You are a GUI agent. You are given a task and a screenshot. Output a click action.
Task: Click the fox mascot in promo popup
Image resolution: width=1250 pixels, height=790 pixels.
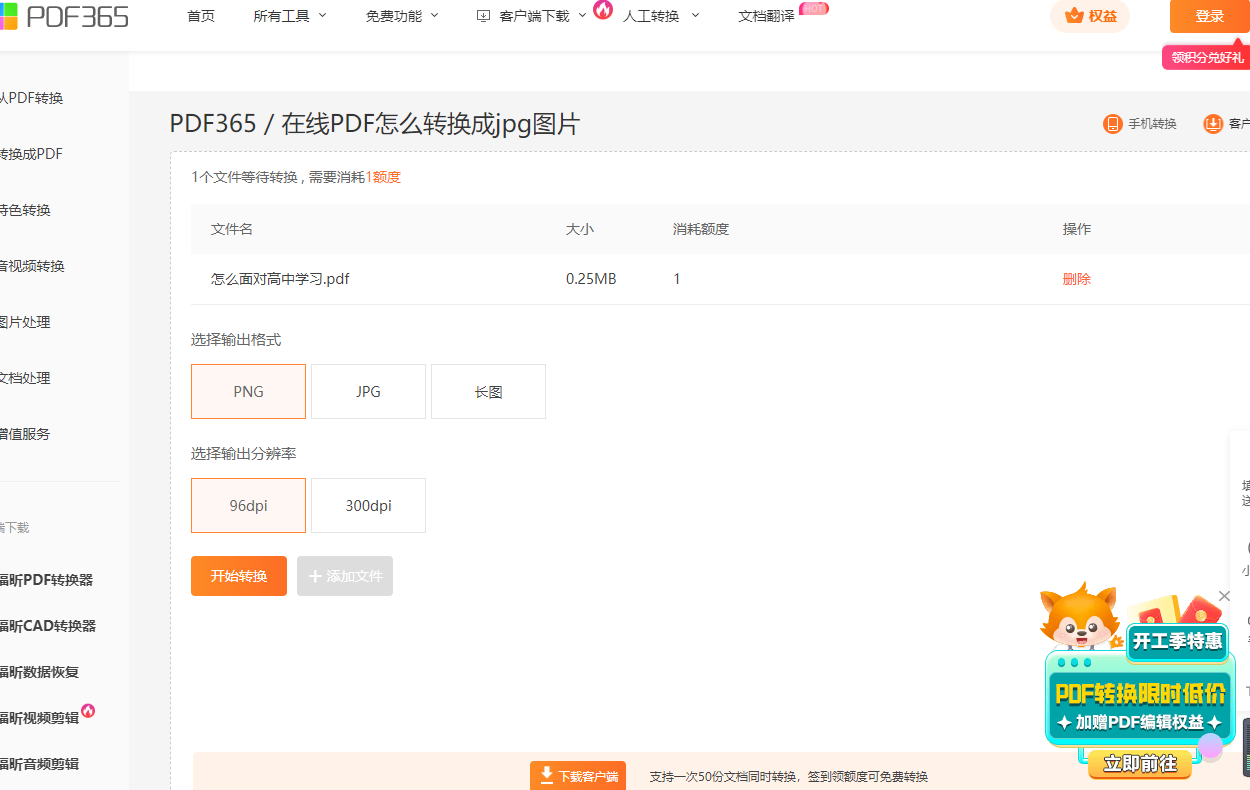click(x=1078, y=617)
